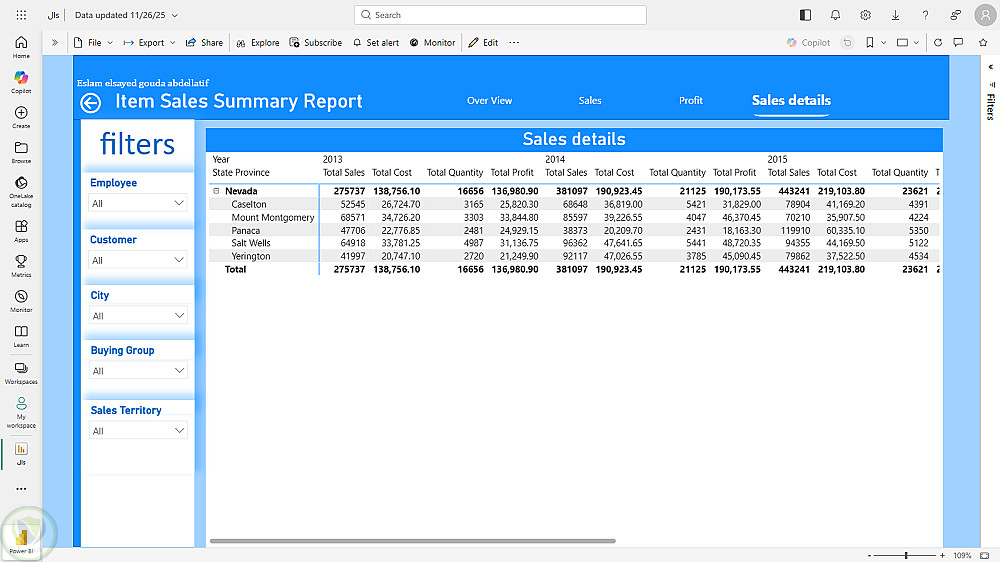
Task: Open the notifications bell icon
Action: 835,15
